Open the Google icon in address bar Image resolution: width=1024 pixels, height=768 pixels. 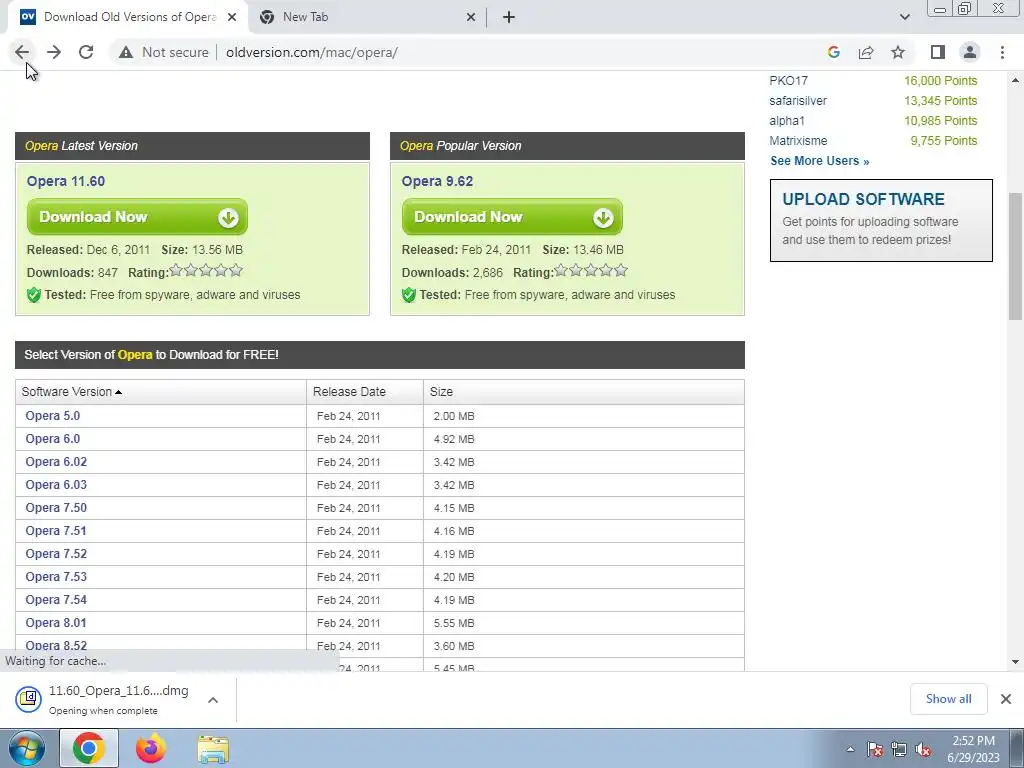[x=833, y=52]
